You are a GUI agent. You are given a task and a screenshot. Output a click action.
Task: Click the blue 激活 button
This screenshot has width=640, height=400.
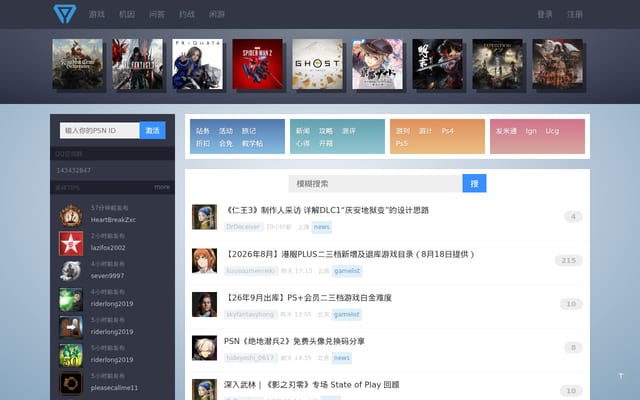point(153,131)
